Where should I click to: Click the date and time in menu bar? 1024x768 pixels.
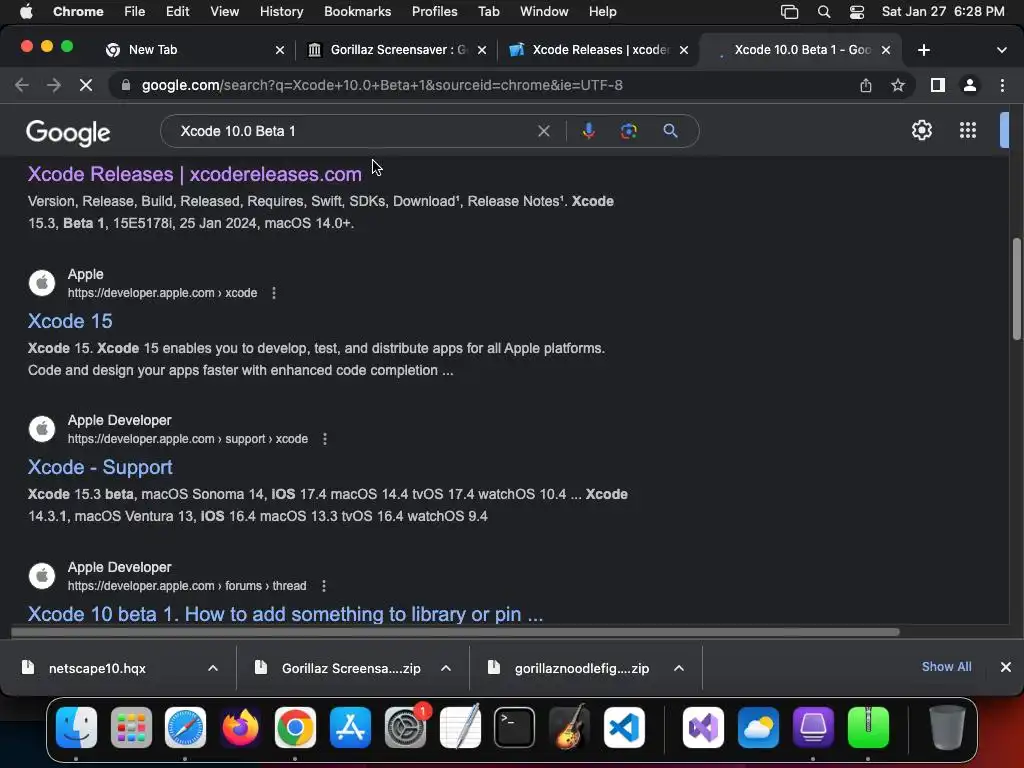pyautogui.click(x=943, y=12)
